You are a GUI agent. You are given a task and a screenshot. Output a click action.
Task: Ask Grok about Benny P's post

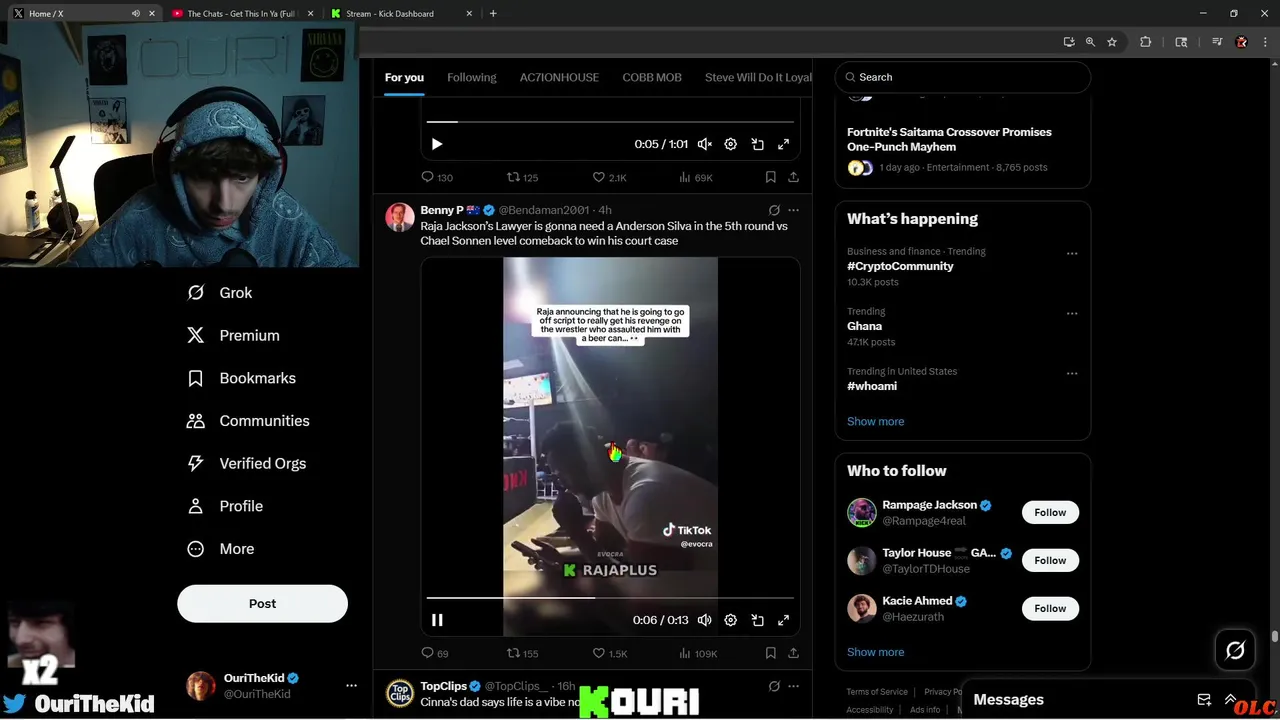774,210
